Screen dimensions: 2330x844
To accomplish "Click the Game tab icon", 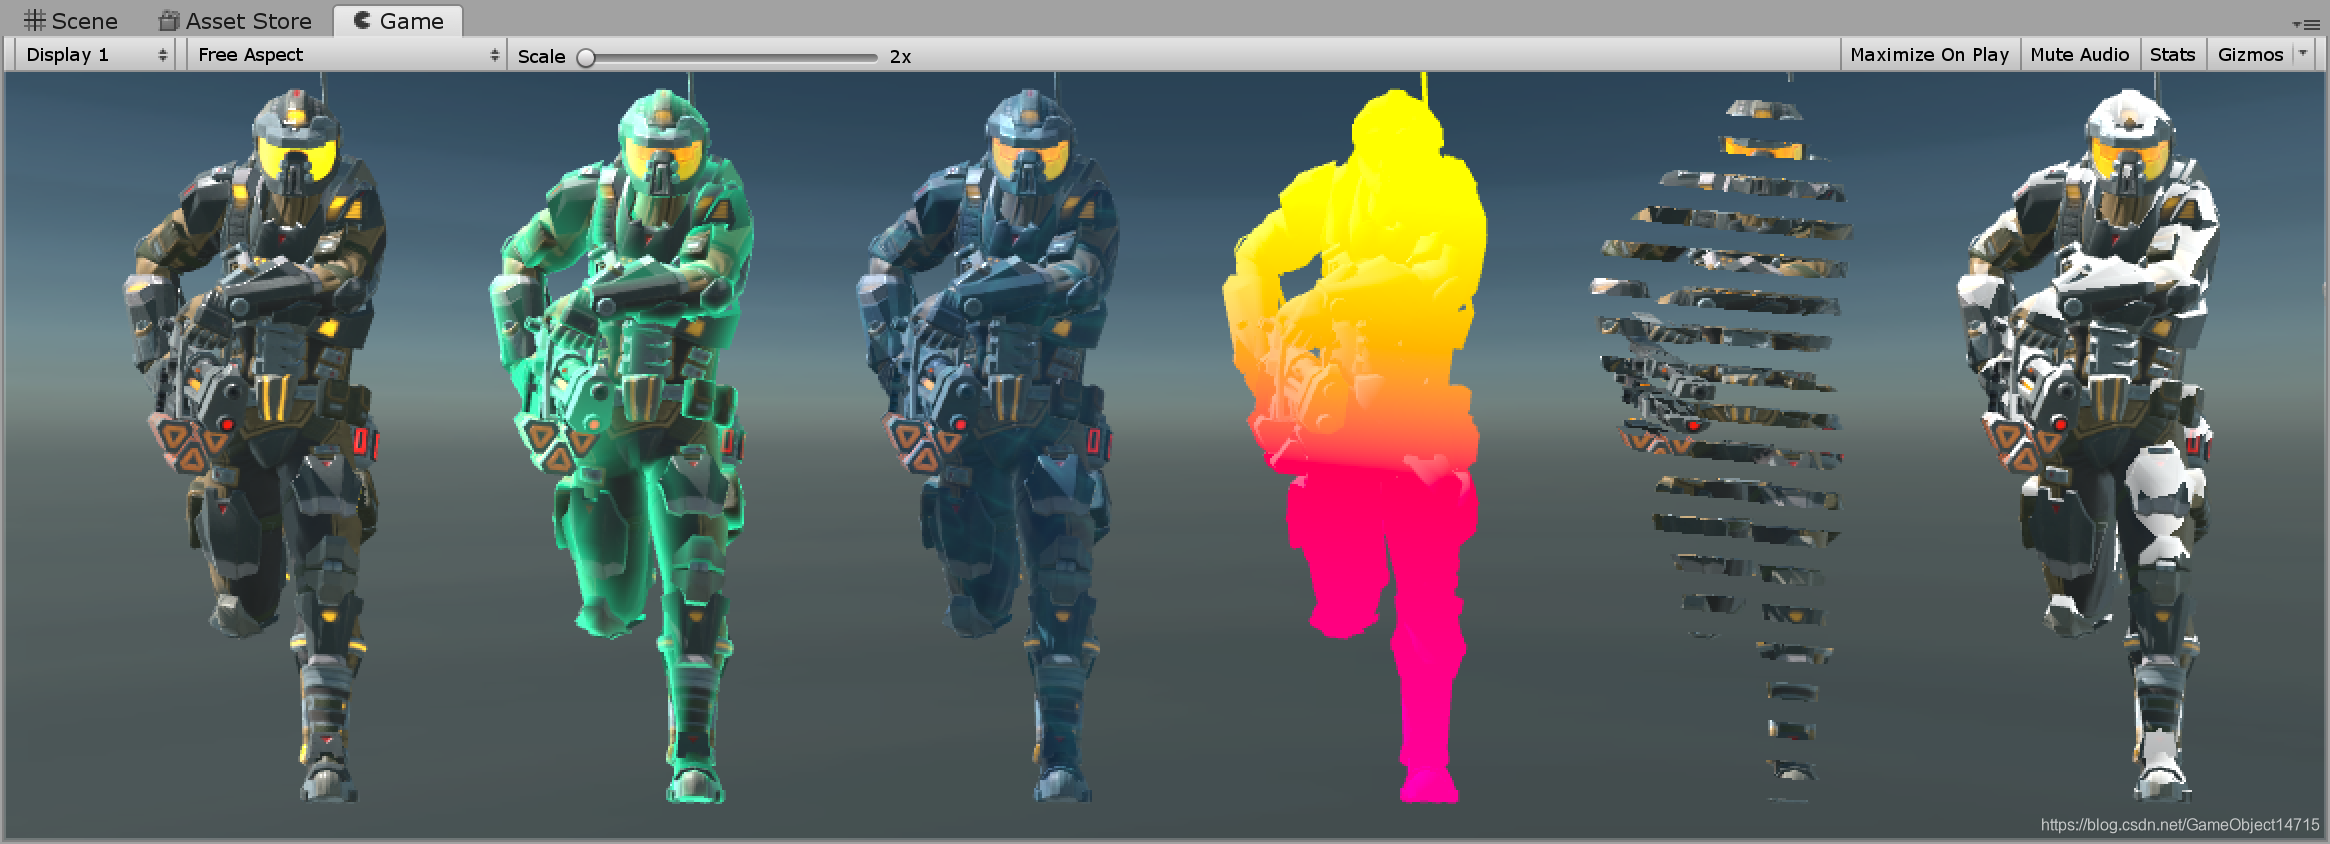I will [362, 20].
